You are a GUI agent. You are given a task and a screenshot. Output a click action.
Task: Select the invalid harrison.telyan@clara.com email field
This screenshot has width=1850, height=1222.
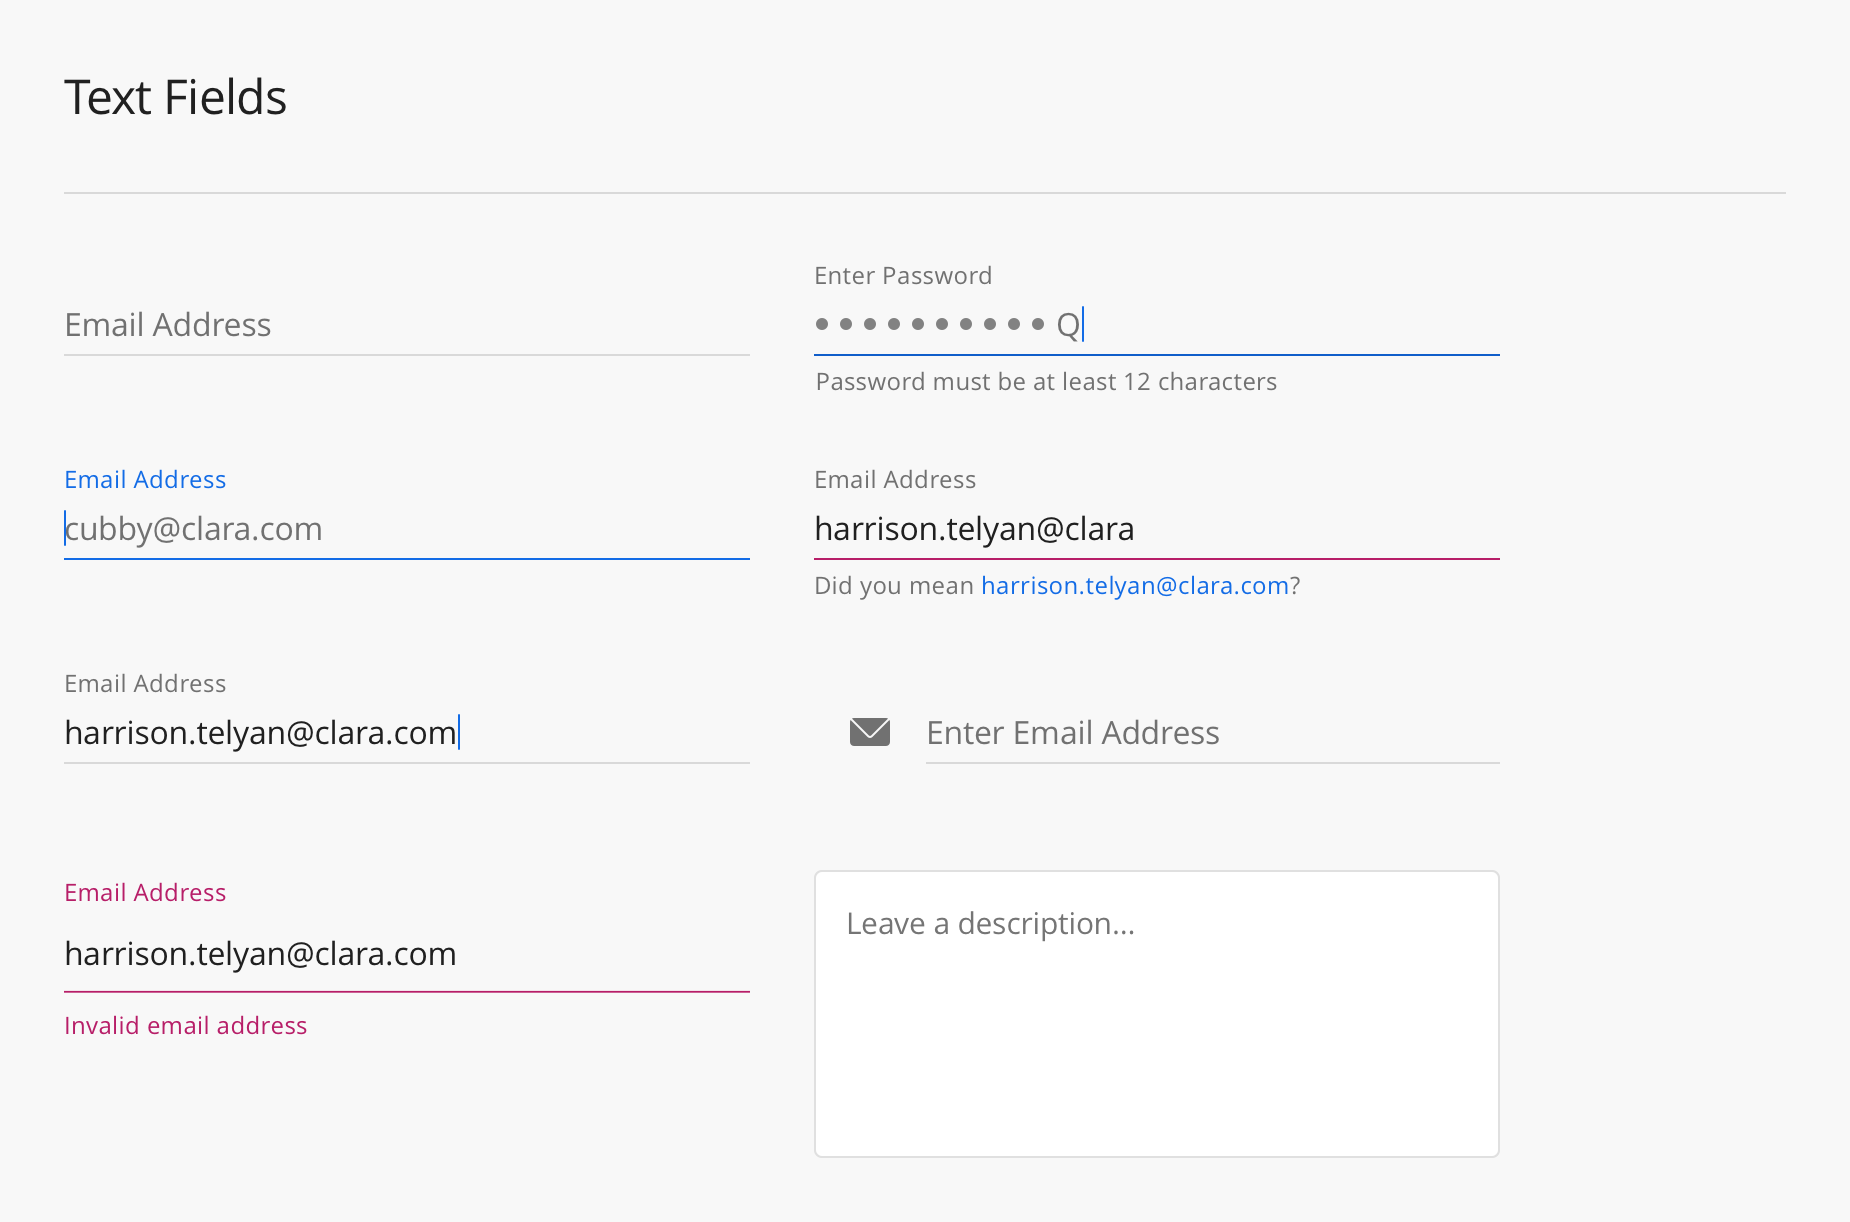400,954
